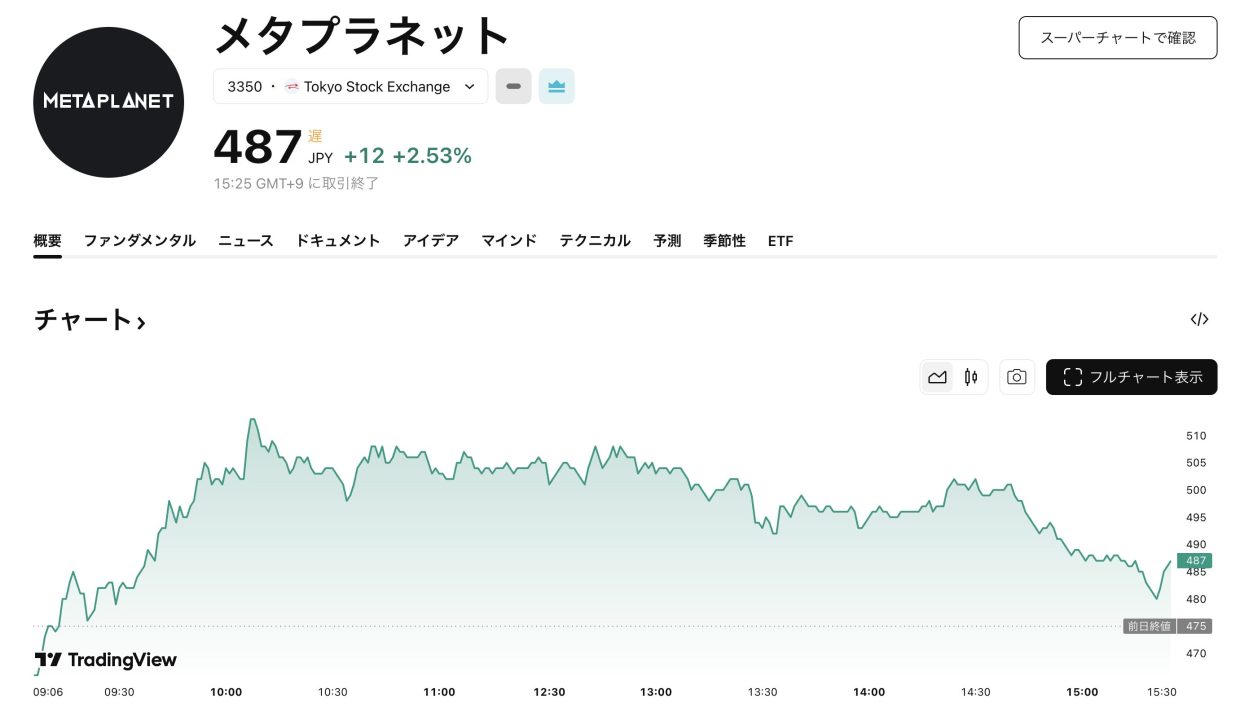Click the gray dash badge icon
This screenshot has width=1249, height=720.
pos(513,87)
